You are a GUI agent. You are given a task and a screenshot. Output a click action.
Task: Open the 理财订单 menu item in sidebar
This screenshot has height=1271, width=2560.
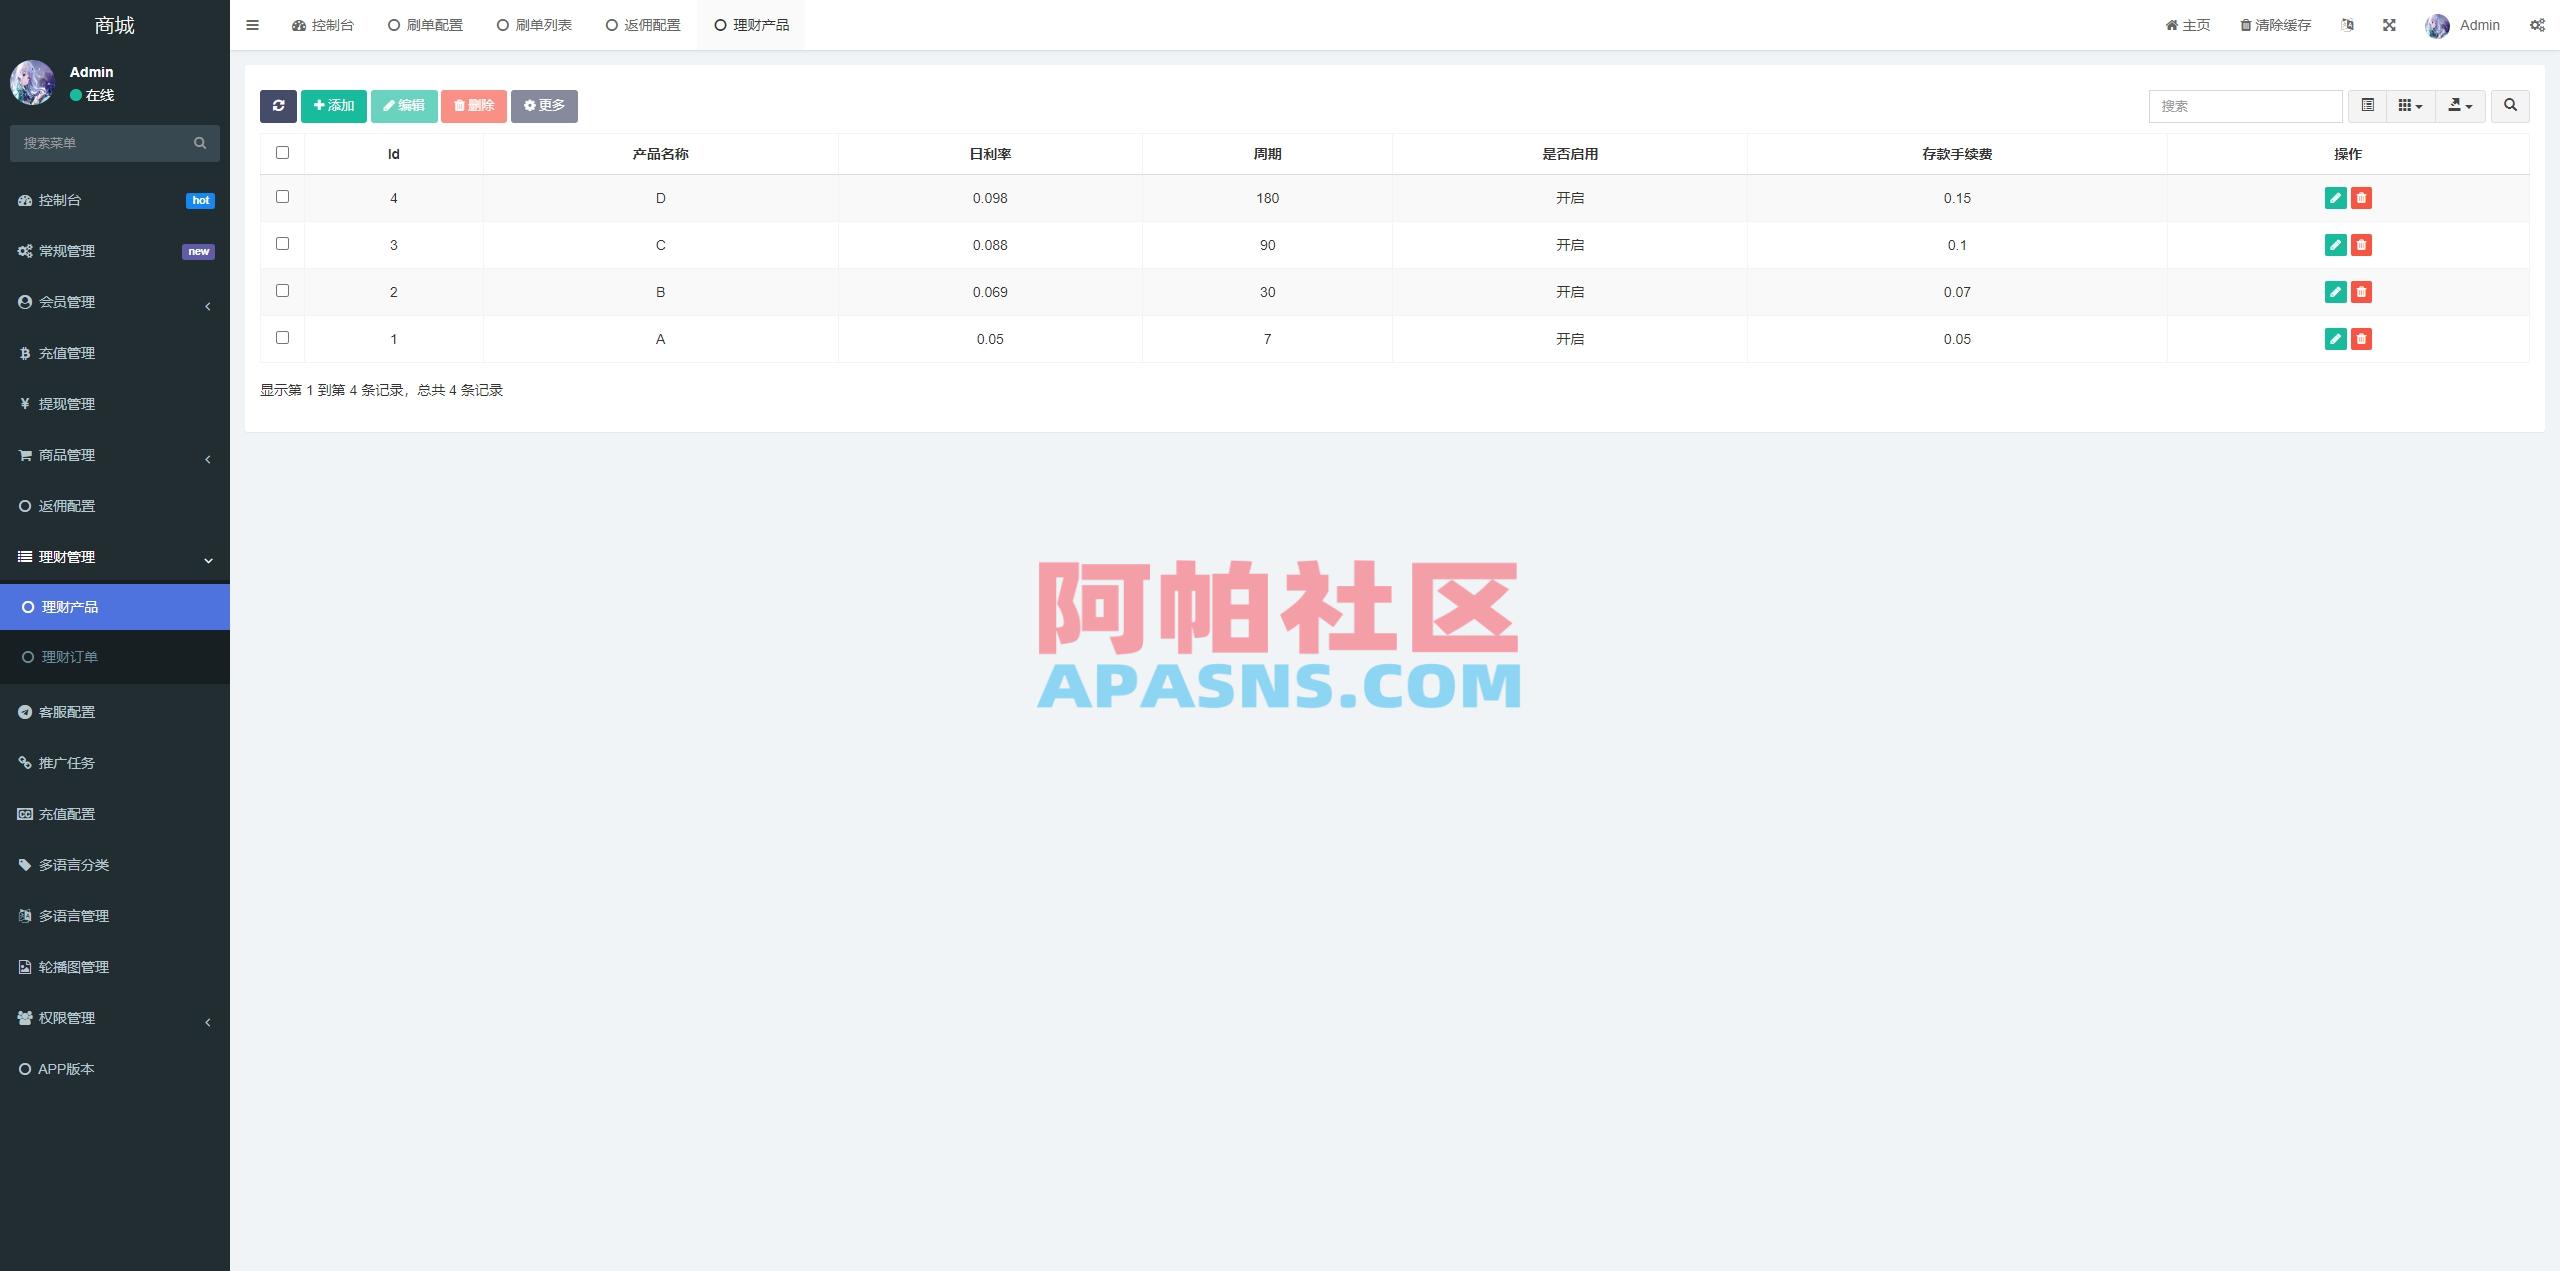click(69, 657)
